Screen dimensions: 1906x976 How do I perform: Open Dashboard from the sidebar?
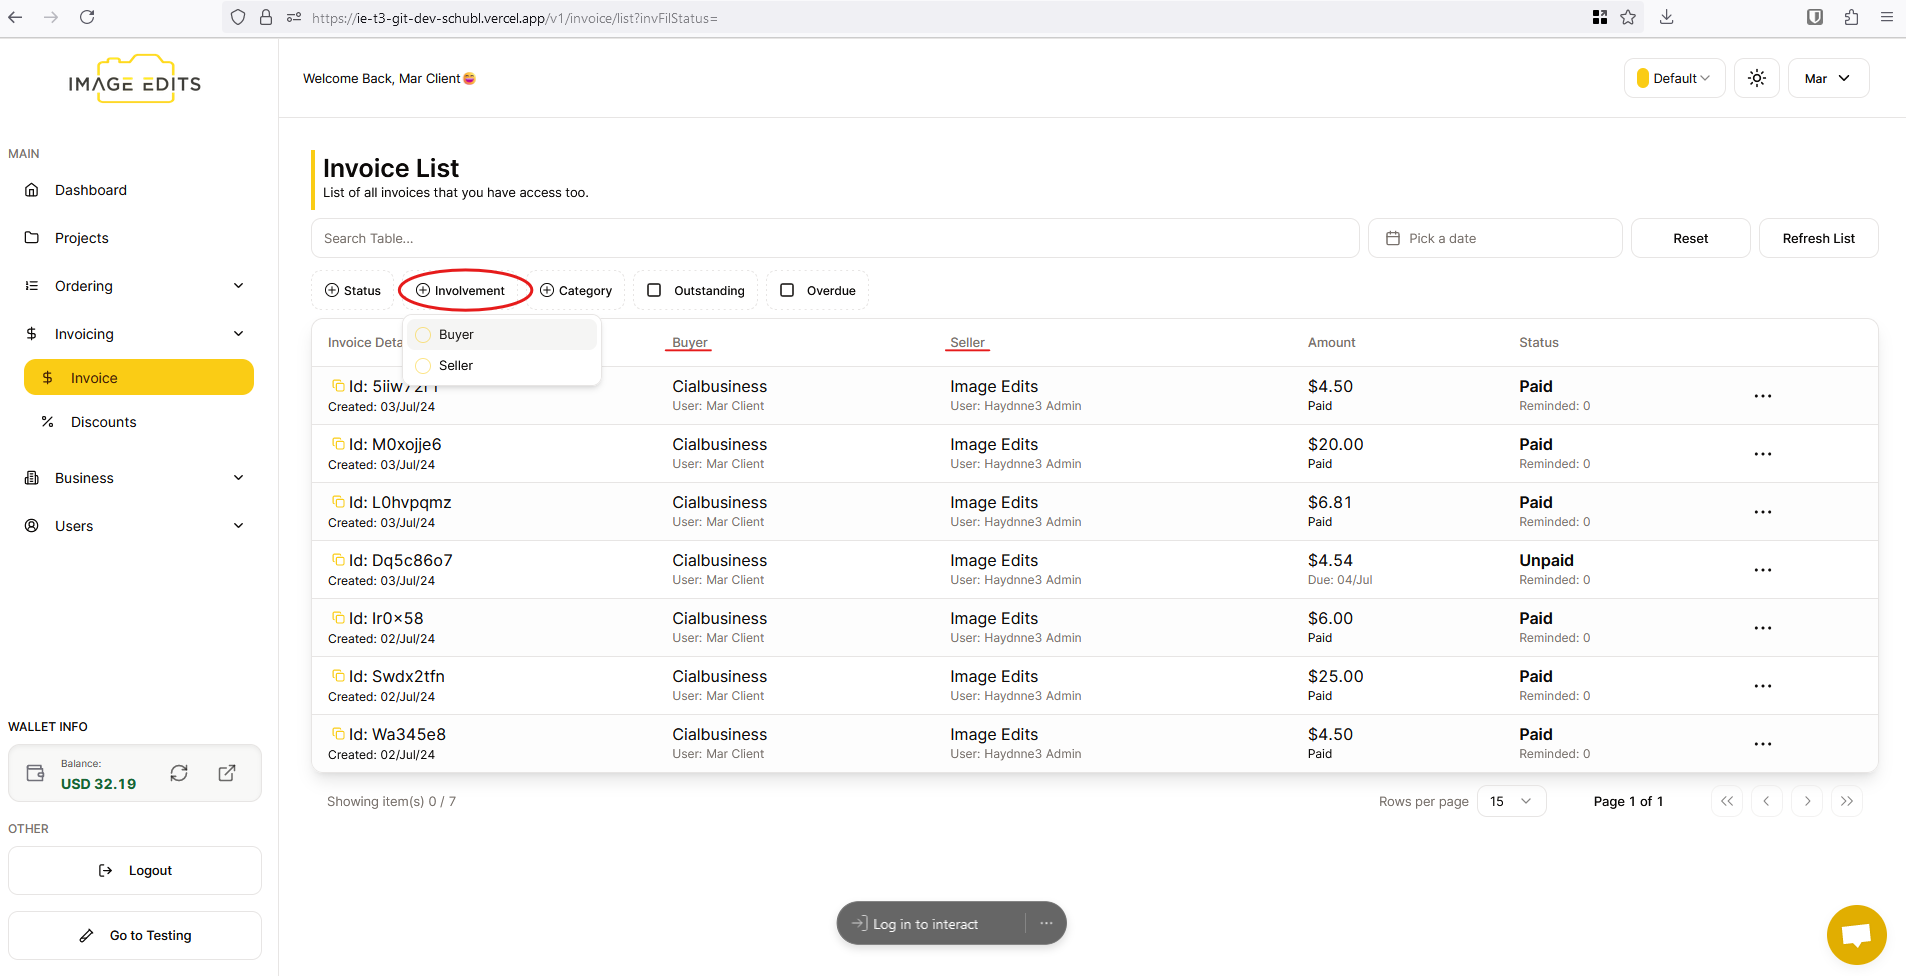click(x=91, y=190)
